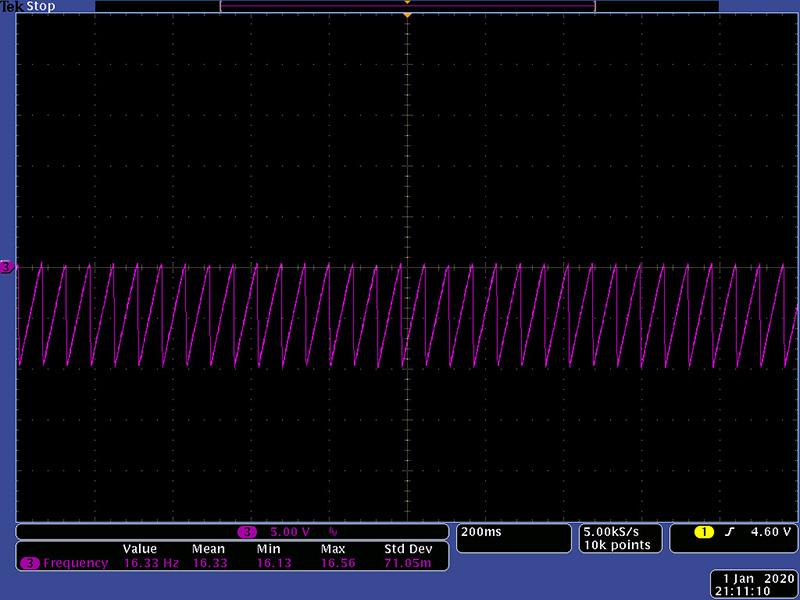This screenshot has width=800, height=600.
Task: Select the 200ms horizontal scale readout
Action: [481, 531]
